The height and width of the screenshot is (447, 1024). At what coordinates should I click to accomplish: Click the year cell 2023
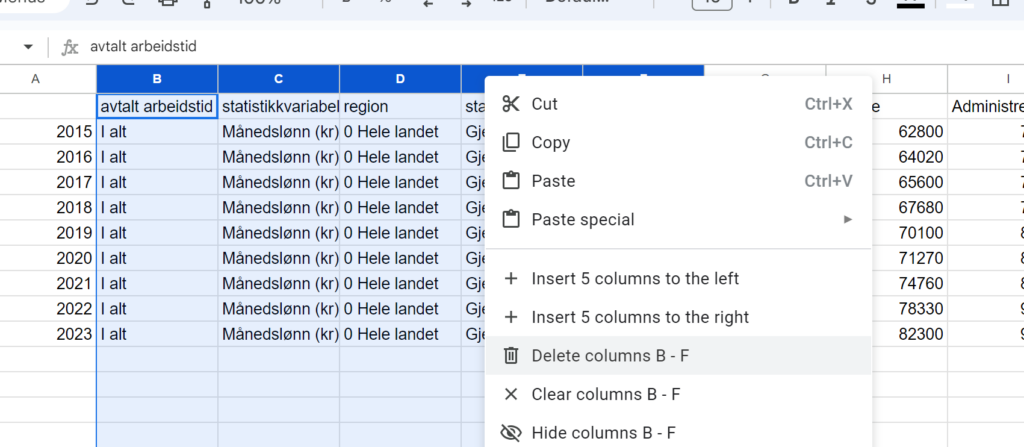point(48,335)
